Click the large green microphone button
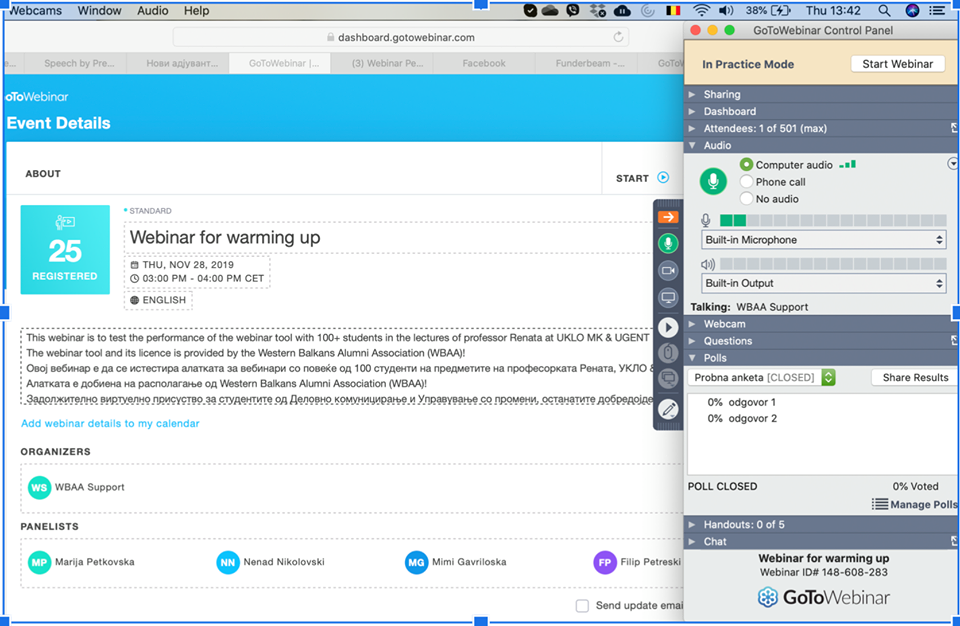960x626 pixels. pyautogui.click(x=713, y=181)
